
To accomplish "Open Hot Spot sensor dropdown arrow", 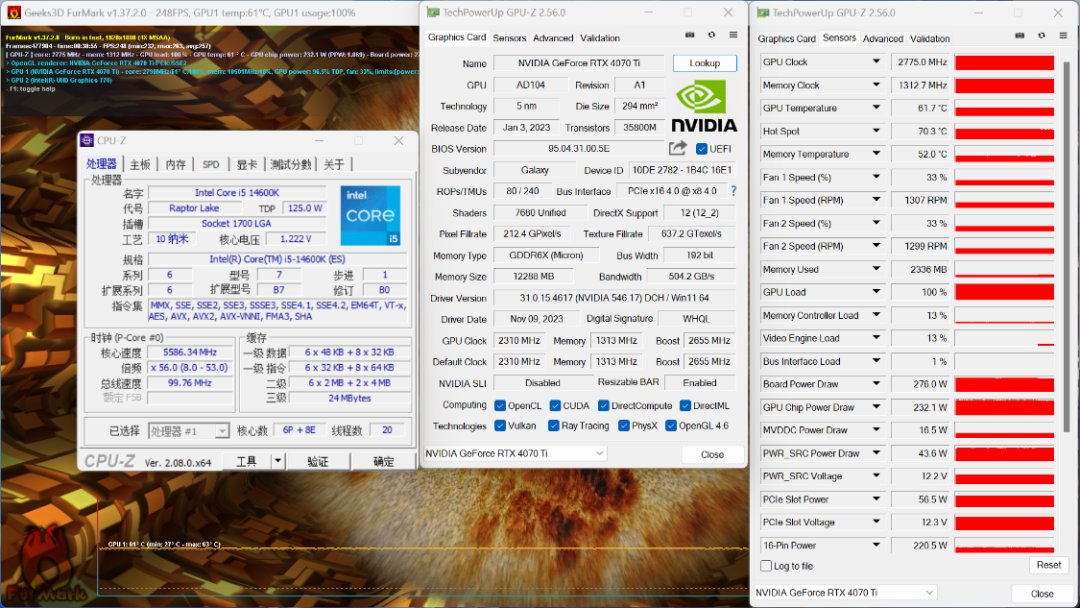I will pos(876,131).
